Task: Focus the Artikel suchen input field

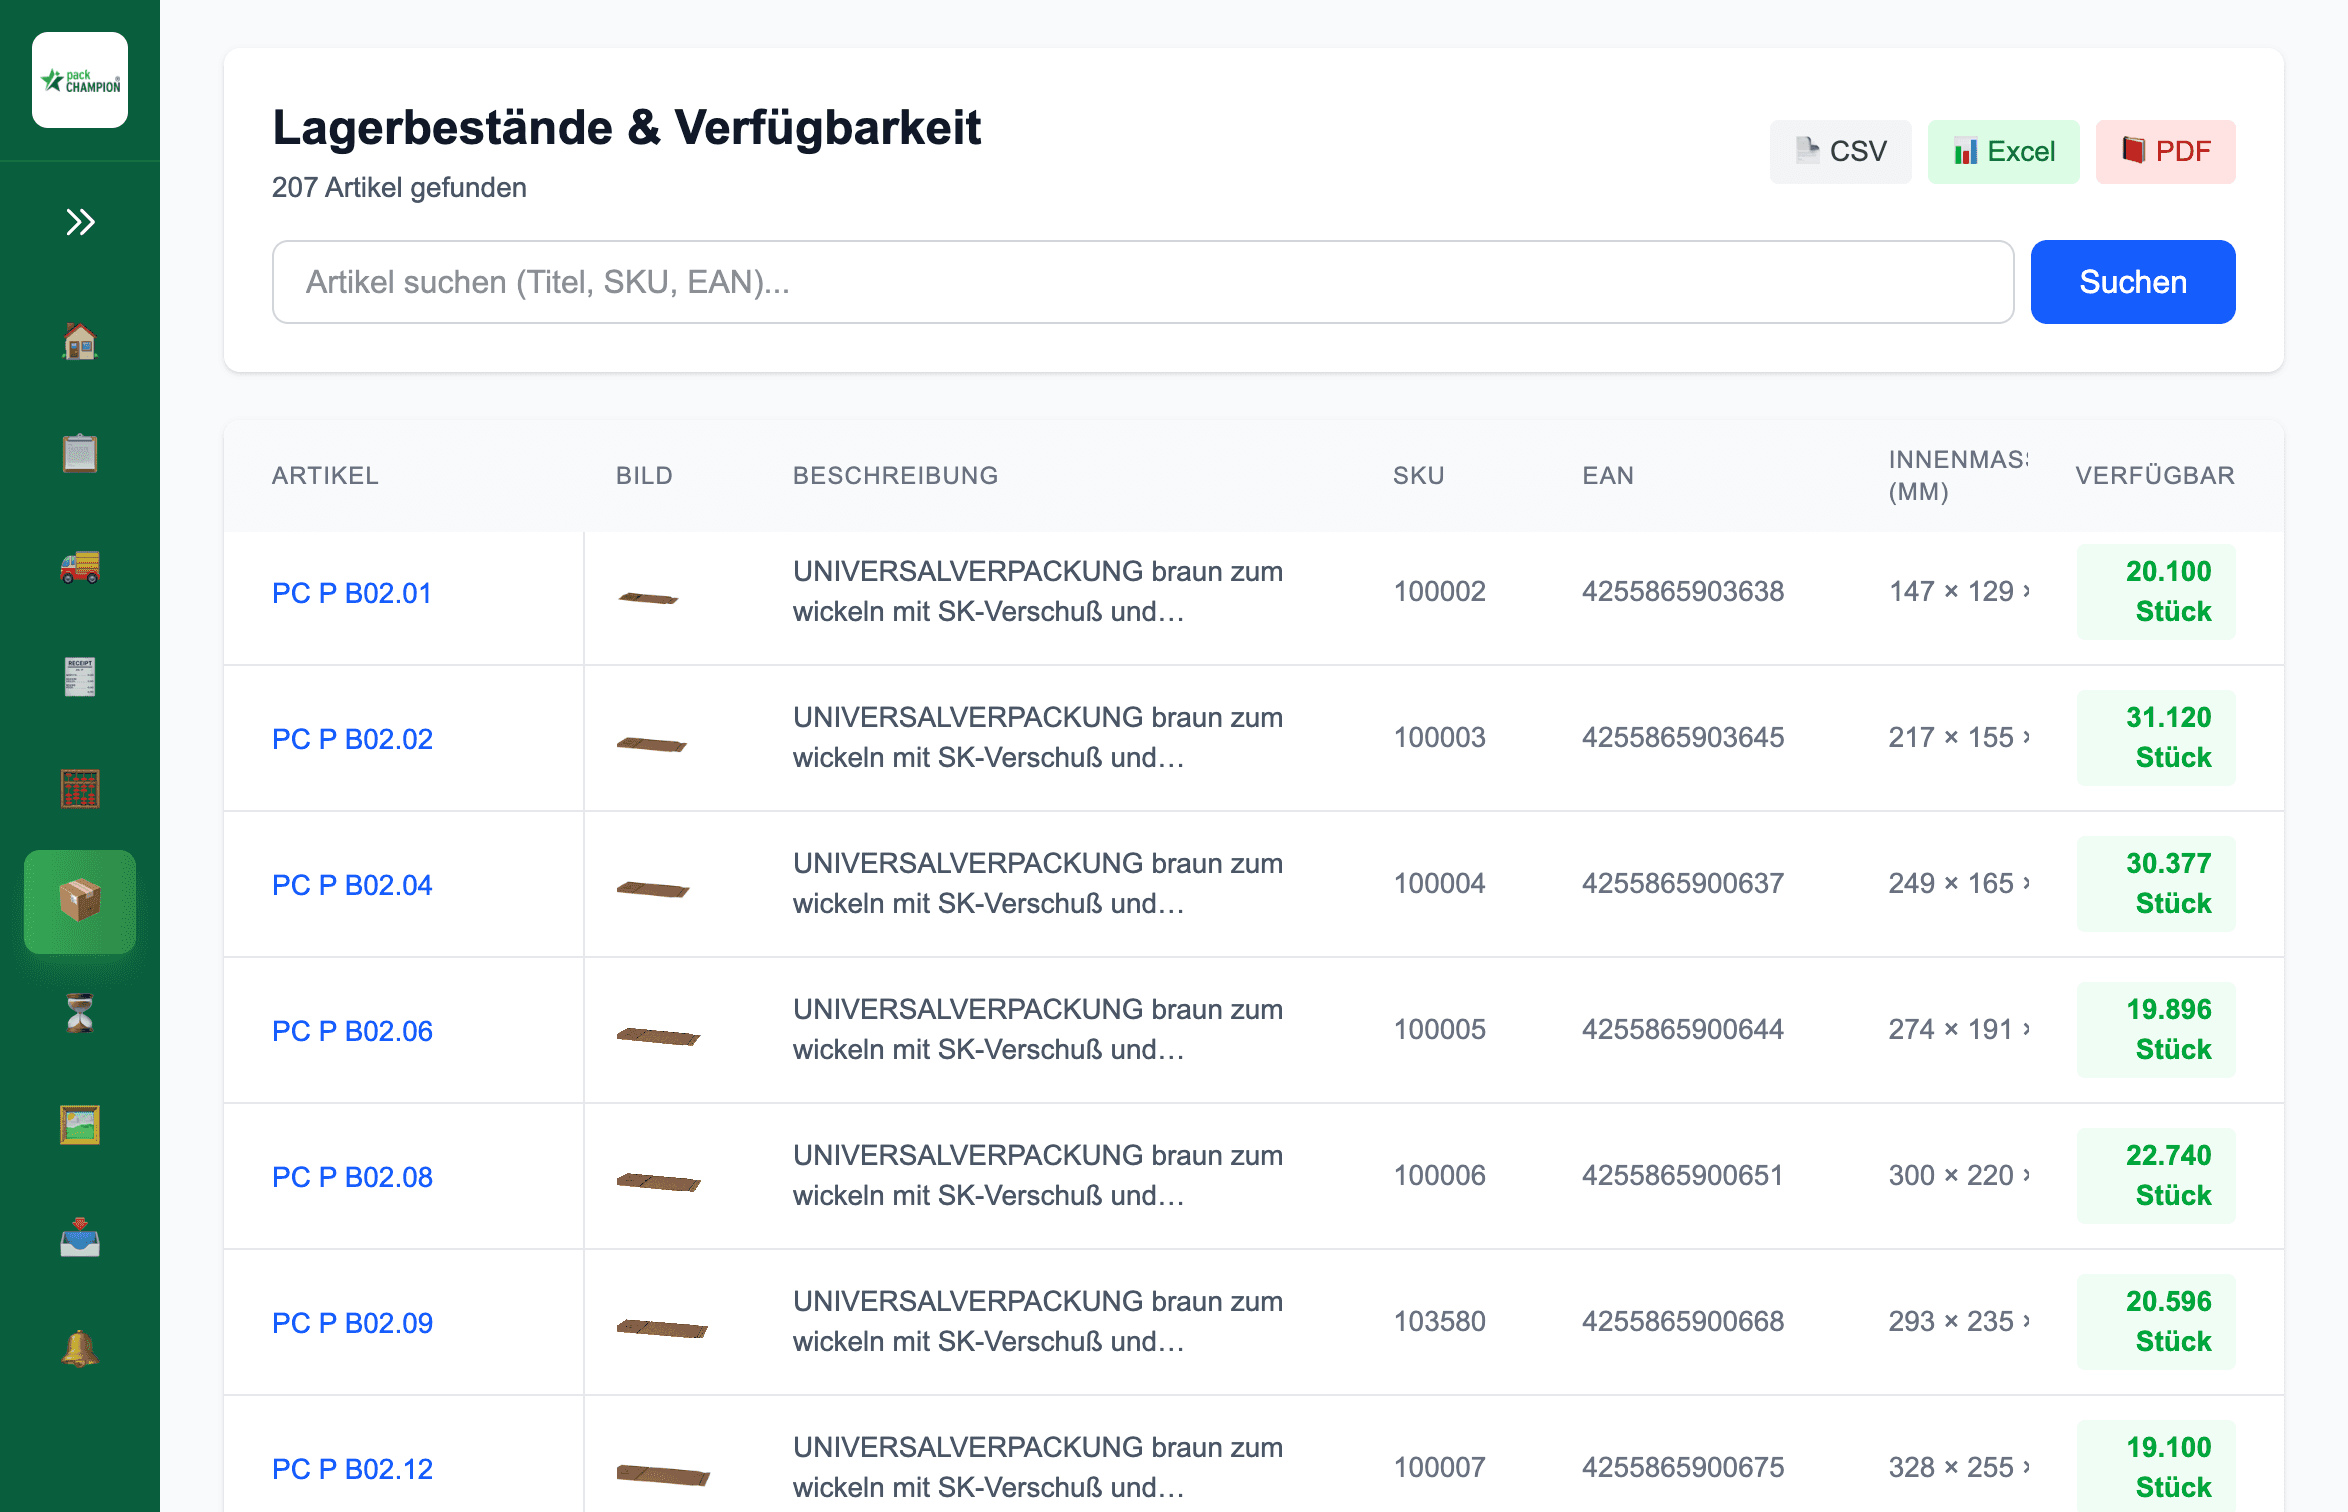Action: pyautogui.click(x=1143, y=282)
